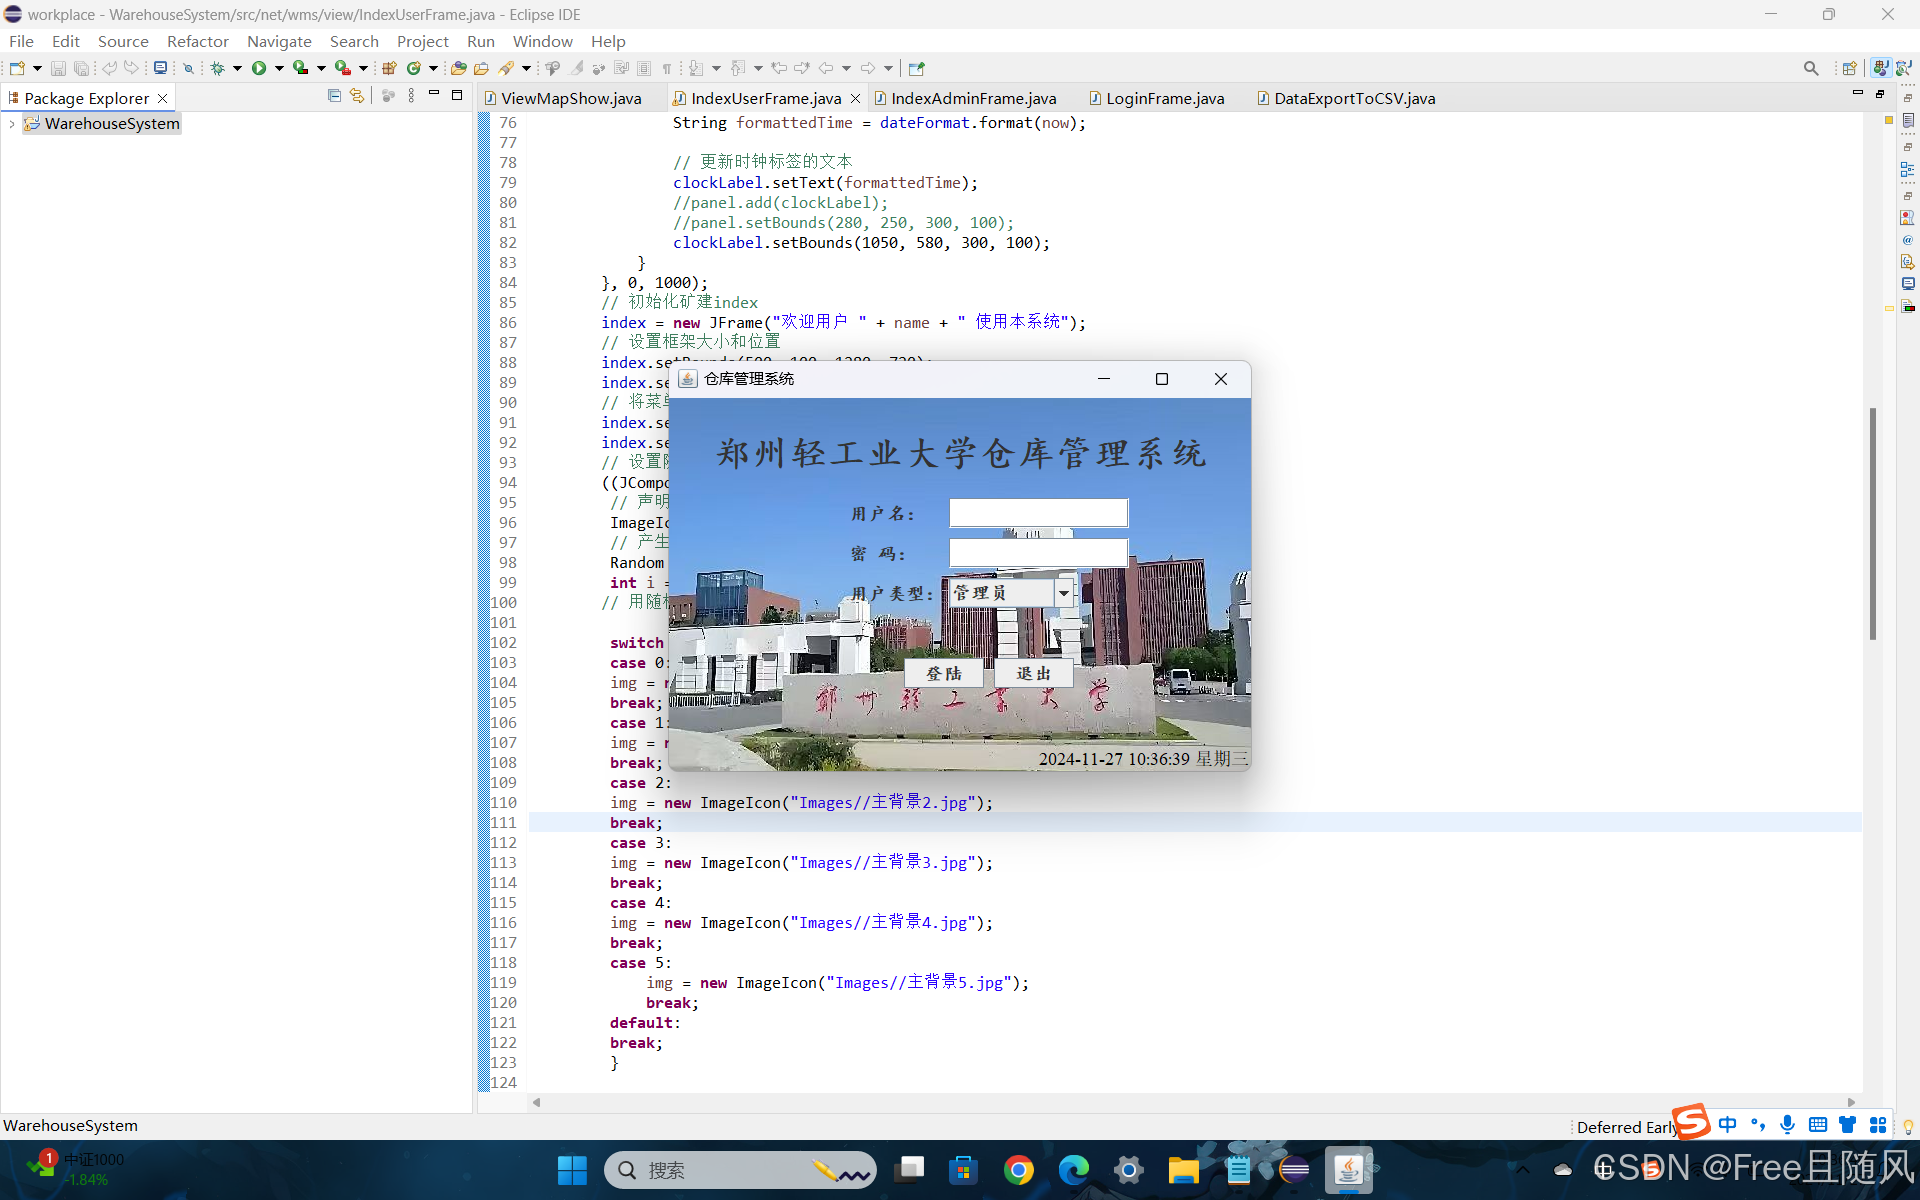
Task: Toggle Mark Occurrences toolbar icon
Action: click(x=576, y=68)
